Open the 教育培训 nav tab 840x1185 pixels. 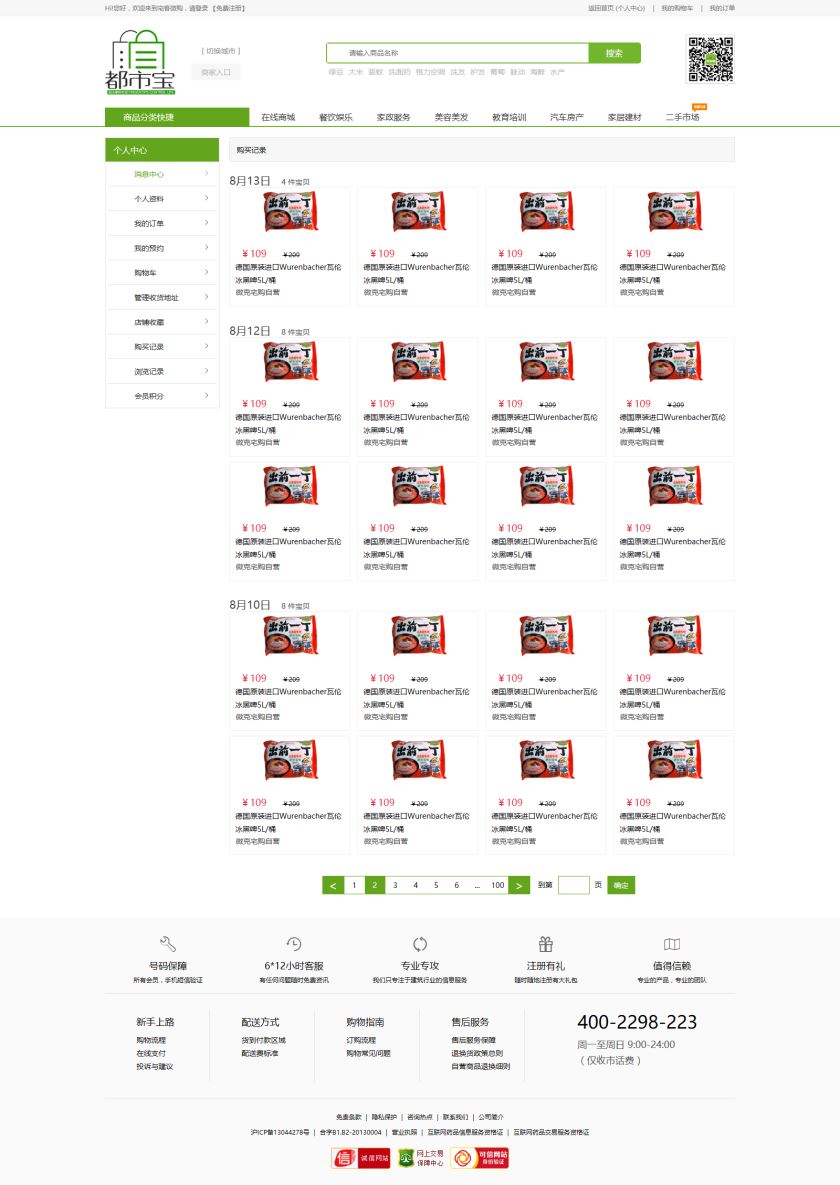click(509, 117)
